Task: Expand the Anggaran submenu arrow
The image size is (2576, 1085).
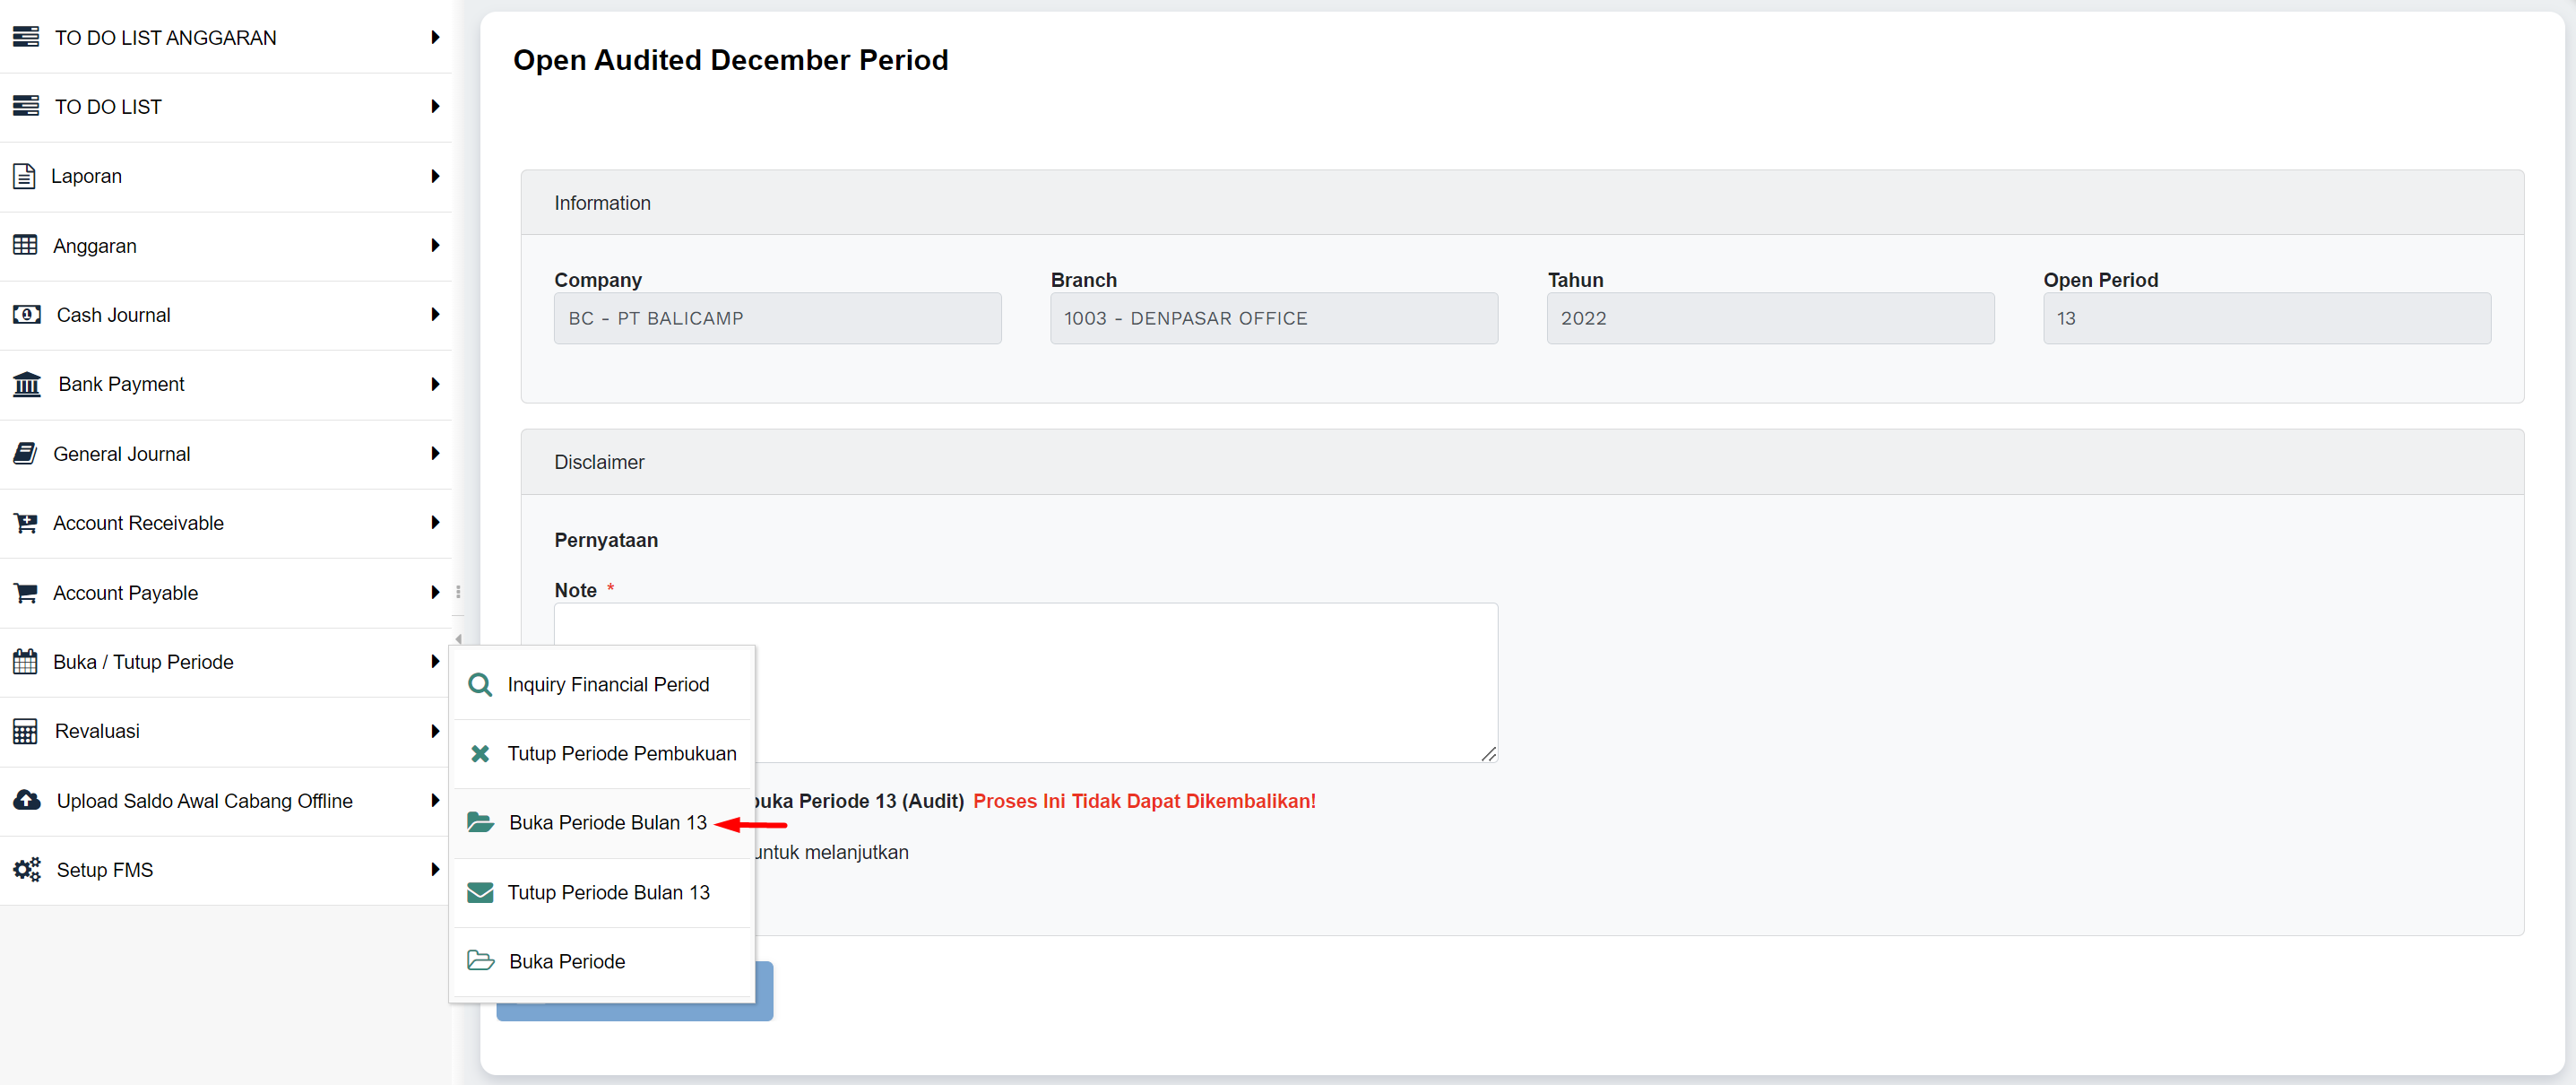Action: tap(435, 246)
